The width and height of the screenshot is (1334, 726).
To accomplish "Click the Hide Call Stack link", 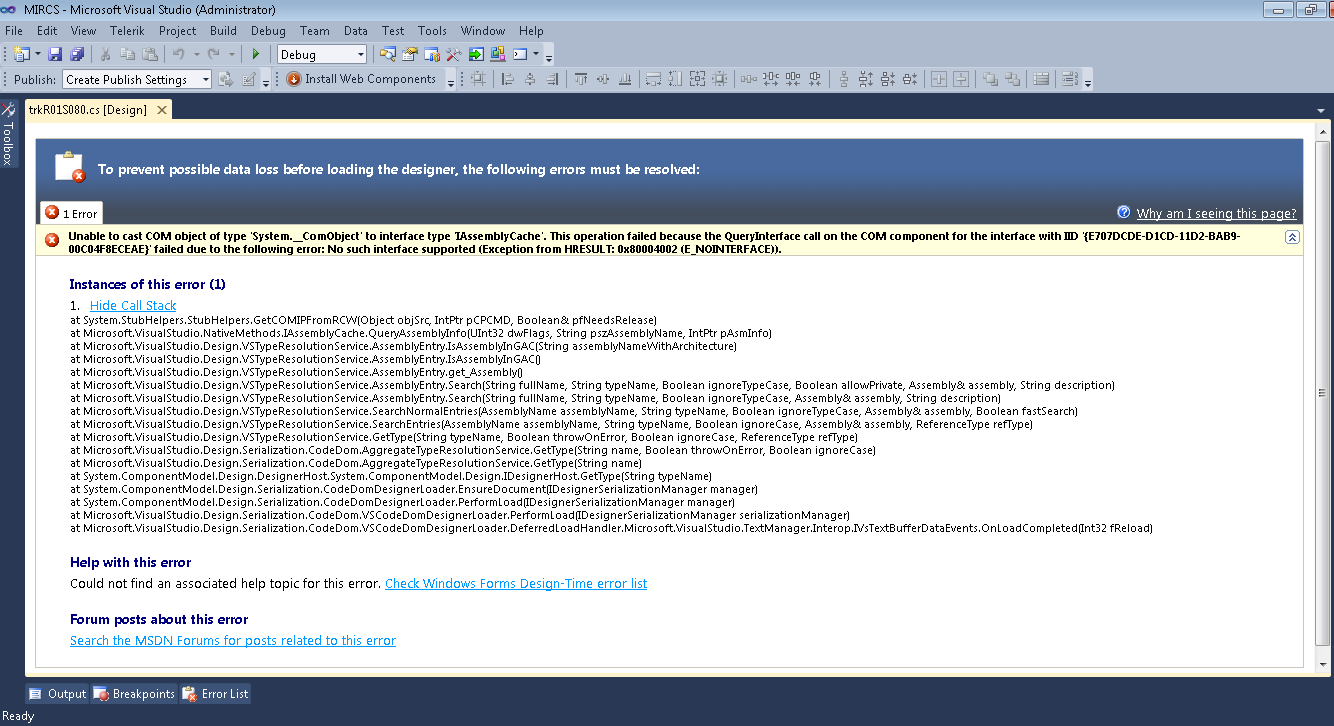I will pos(133,306).
